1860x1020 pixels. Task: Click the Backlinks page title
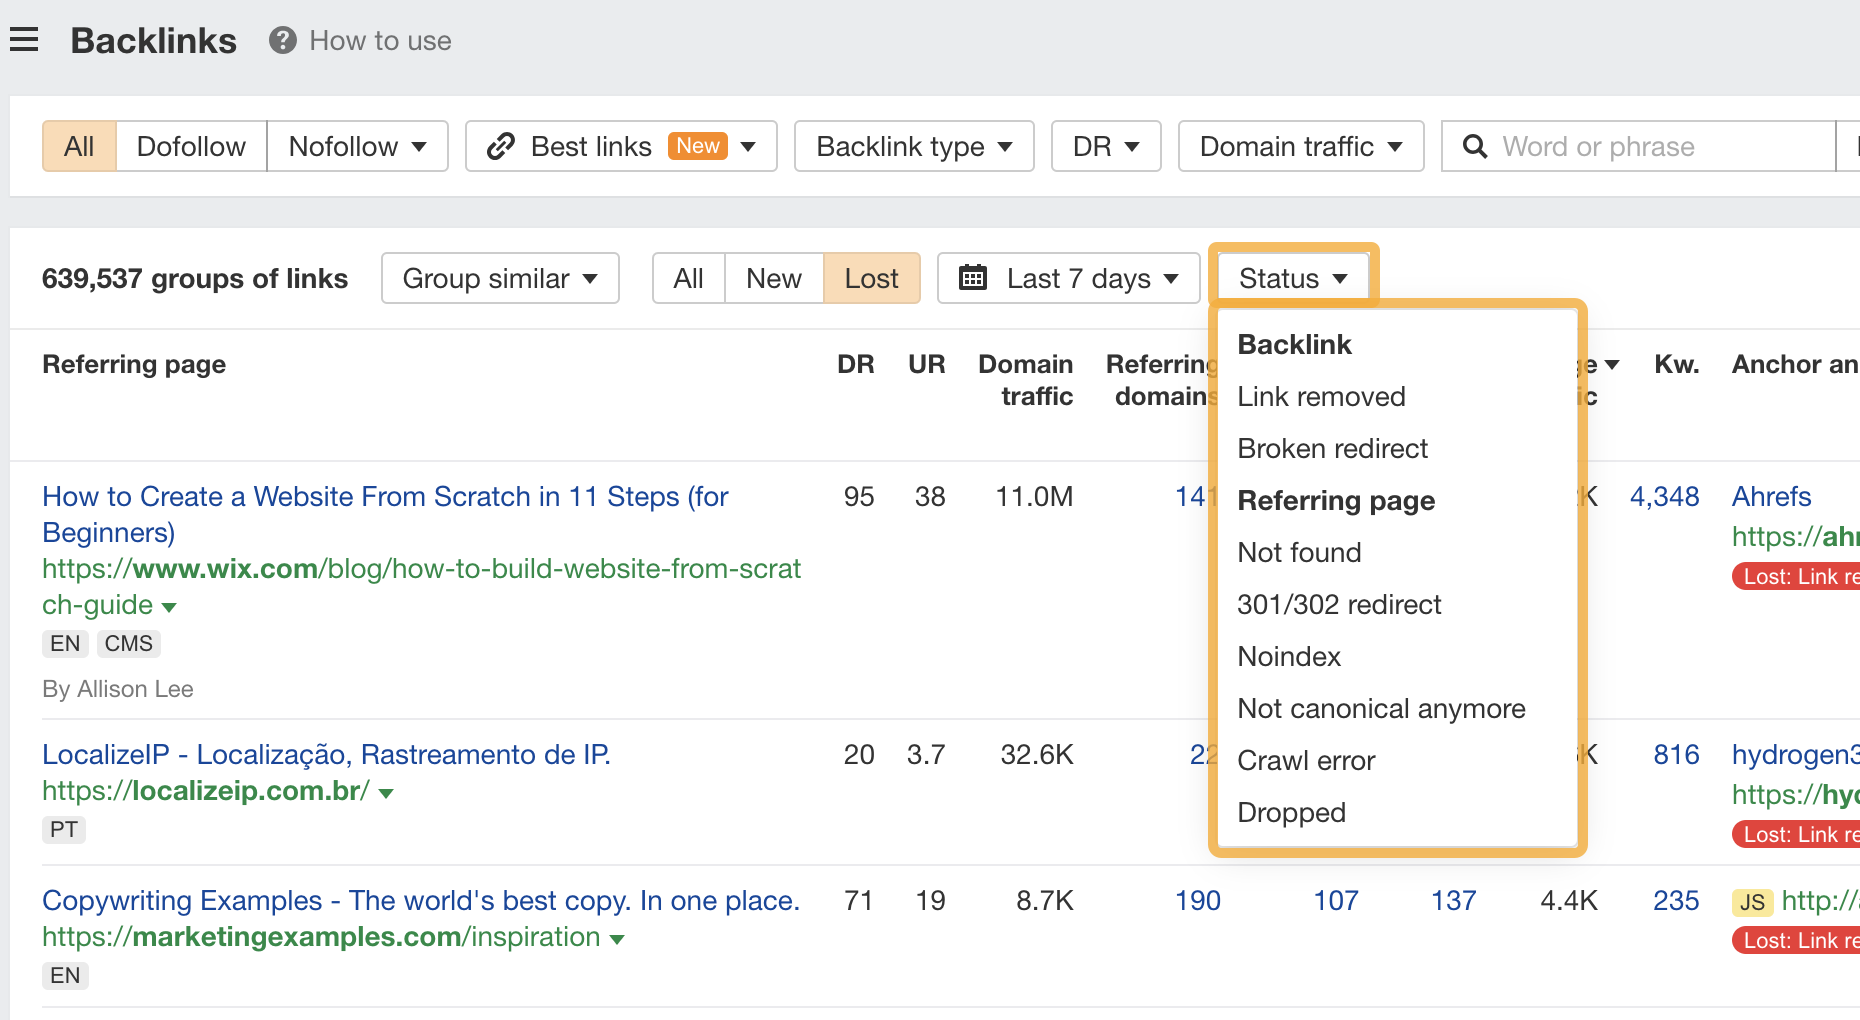[154, 41]
